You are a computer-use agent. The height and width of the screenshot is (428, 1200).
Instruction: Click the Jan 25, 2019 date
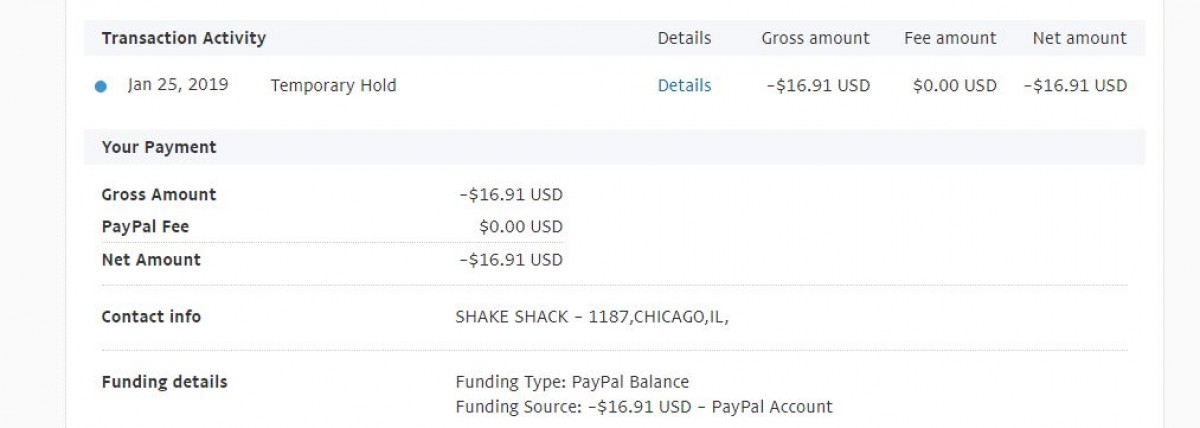(178, 85)
